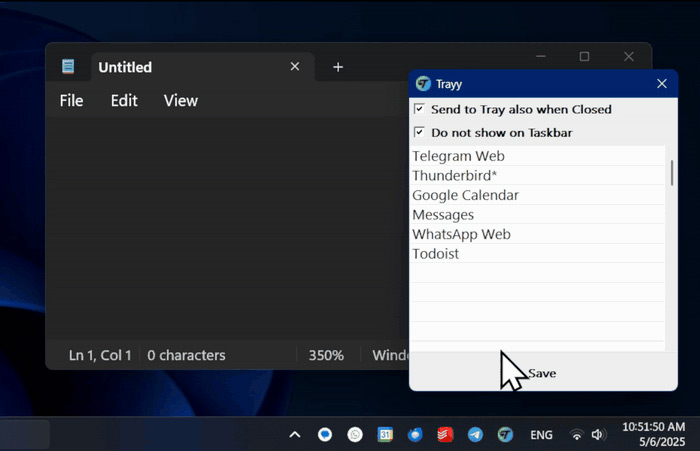This screenshot has height=451, width=700.
Task: Click 0 characters status text
Action: point(186,355)
